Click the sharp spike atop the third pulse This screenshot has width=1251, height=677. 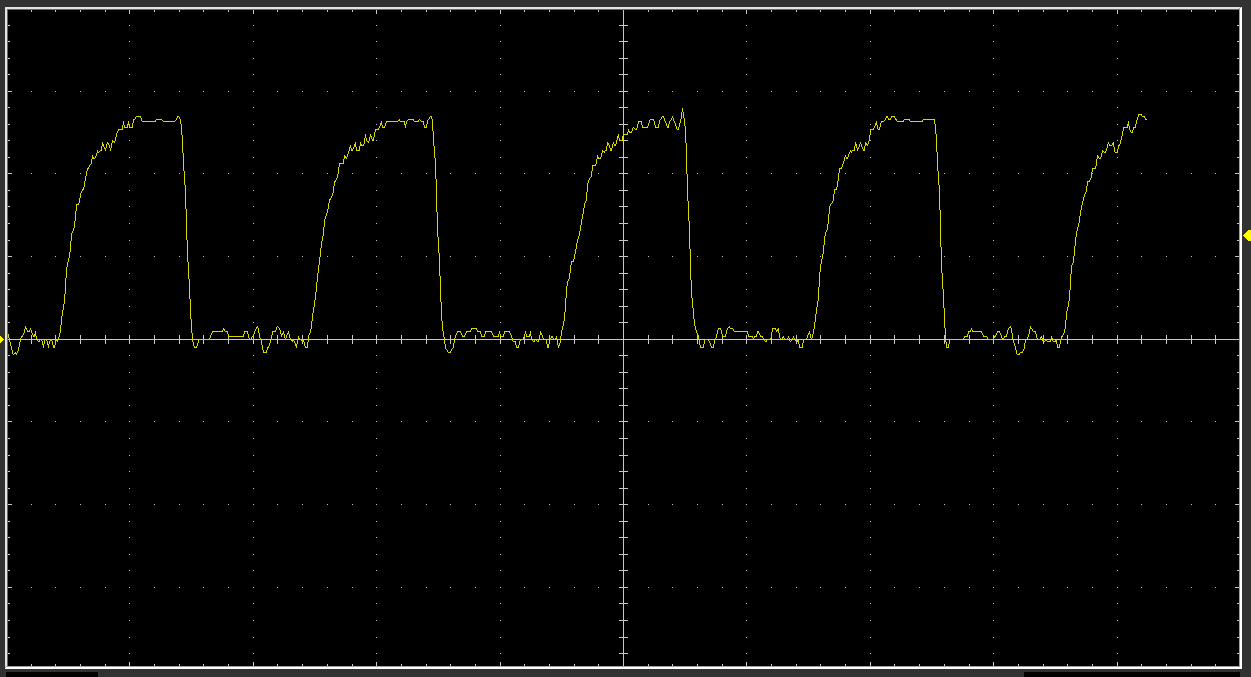683,110
